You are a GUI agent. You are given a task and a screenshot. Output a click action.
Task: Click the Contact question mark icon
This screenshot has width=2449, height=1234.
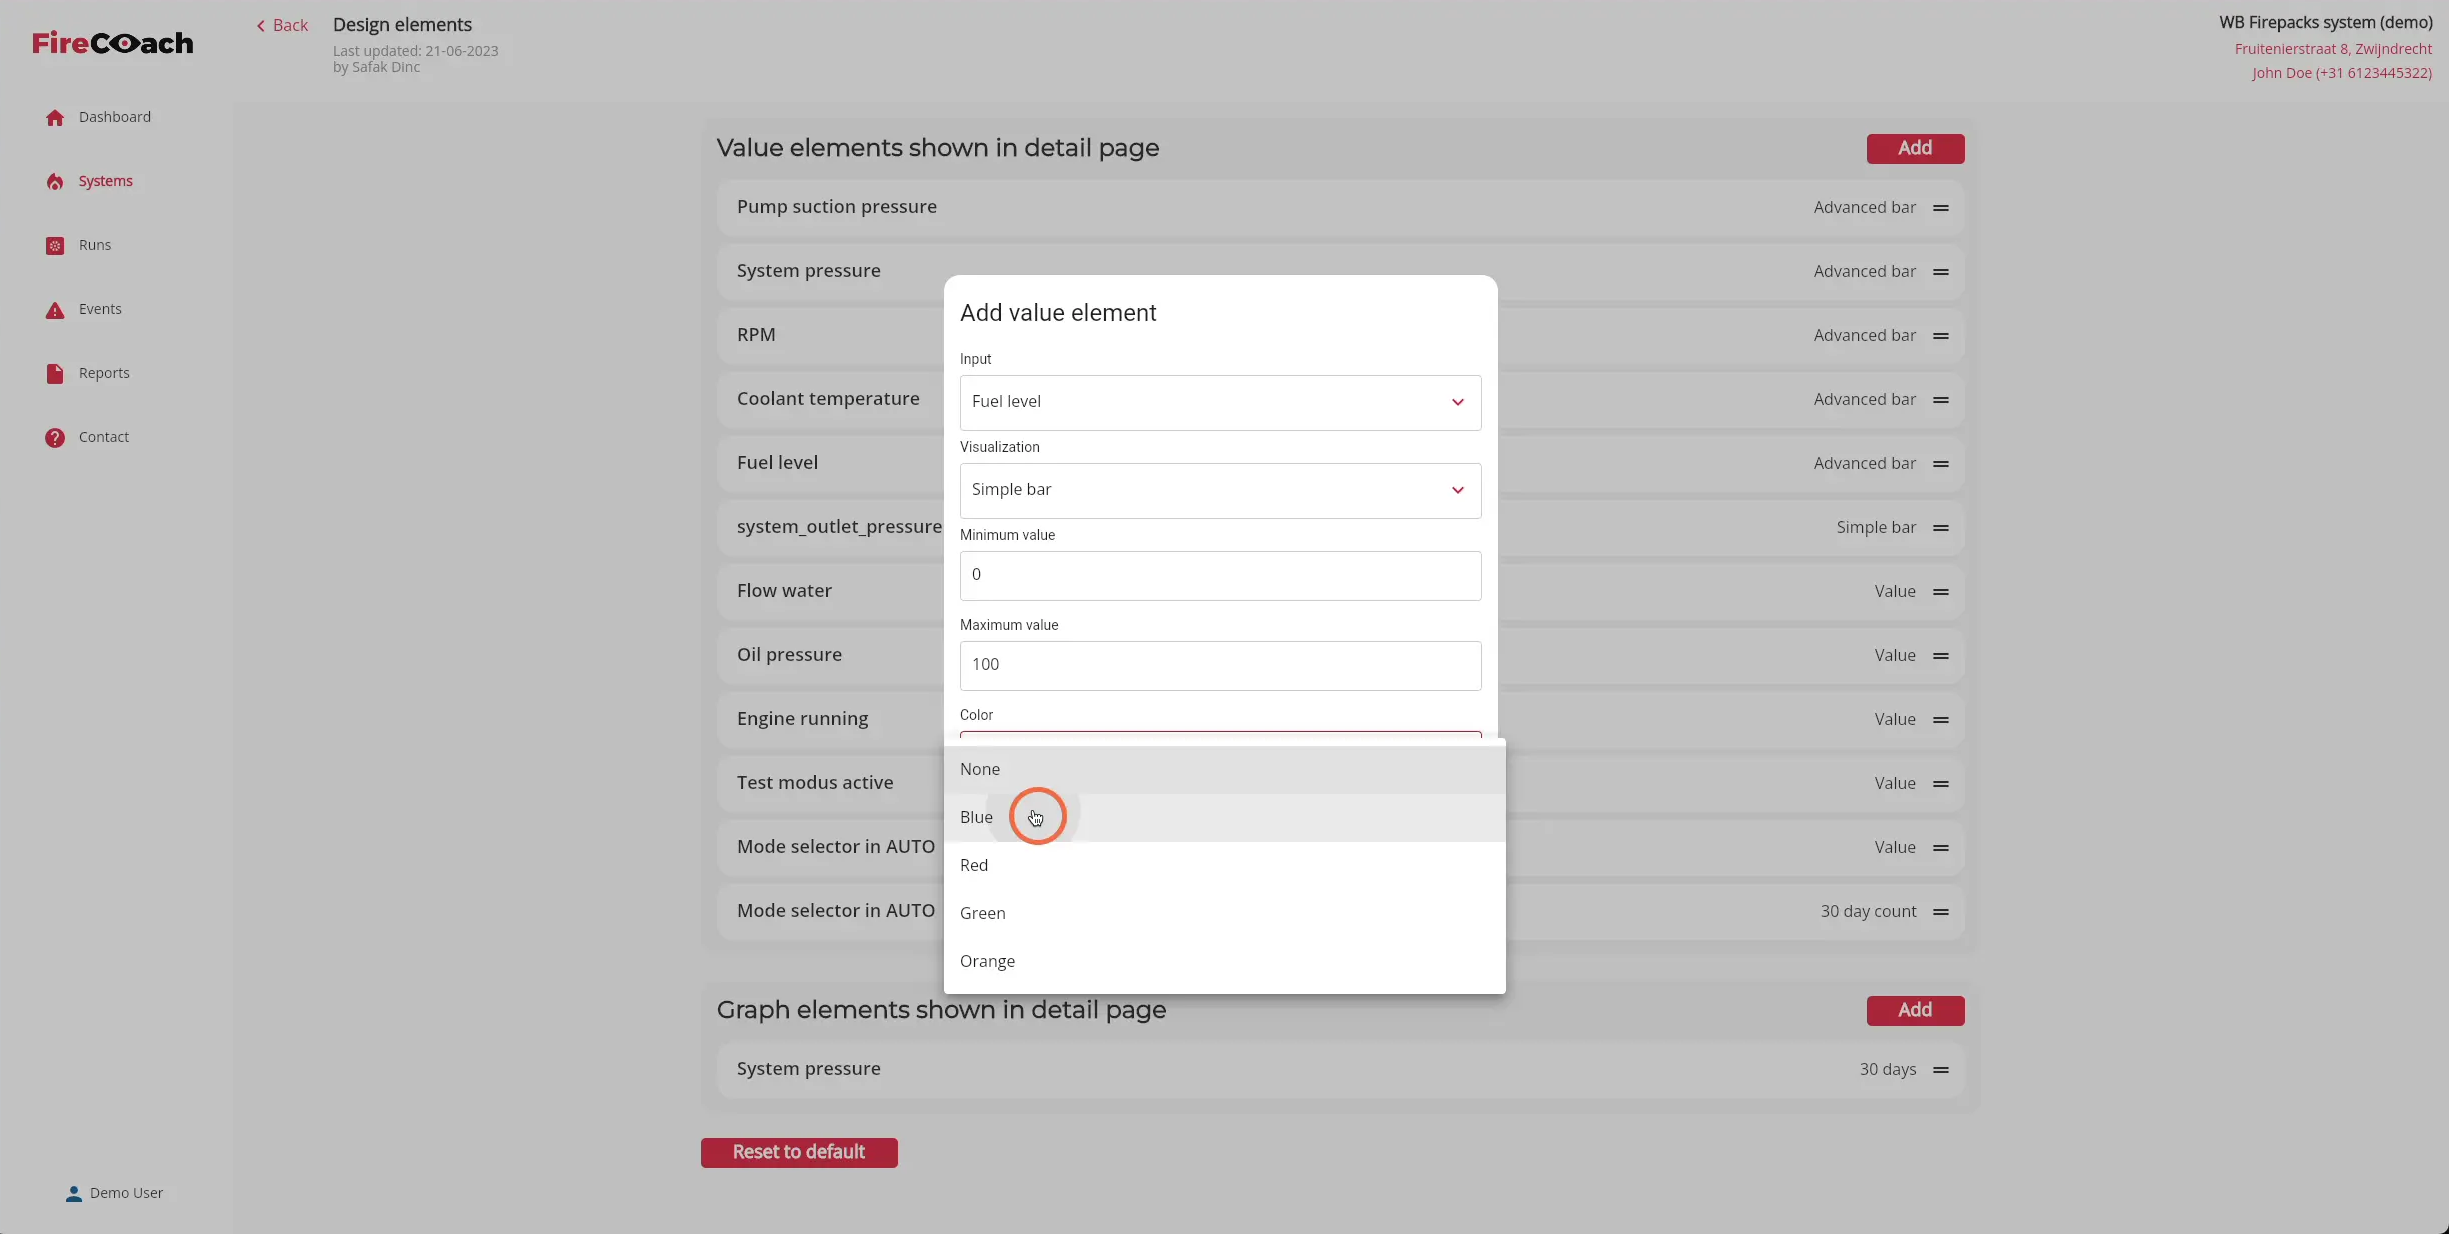pos(55,438)
